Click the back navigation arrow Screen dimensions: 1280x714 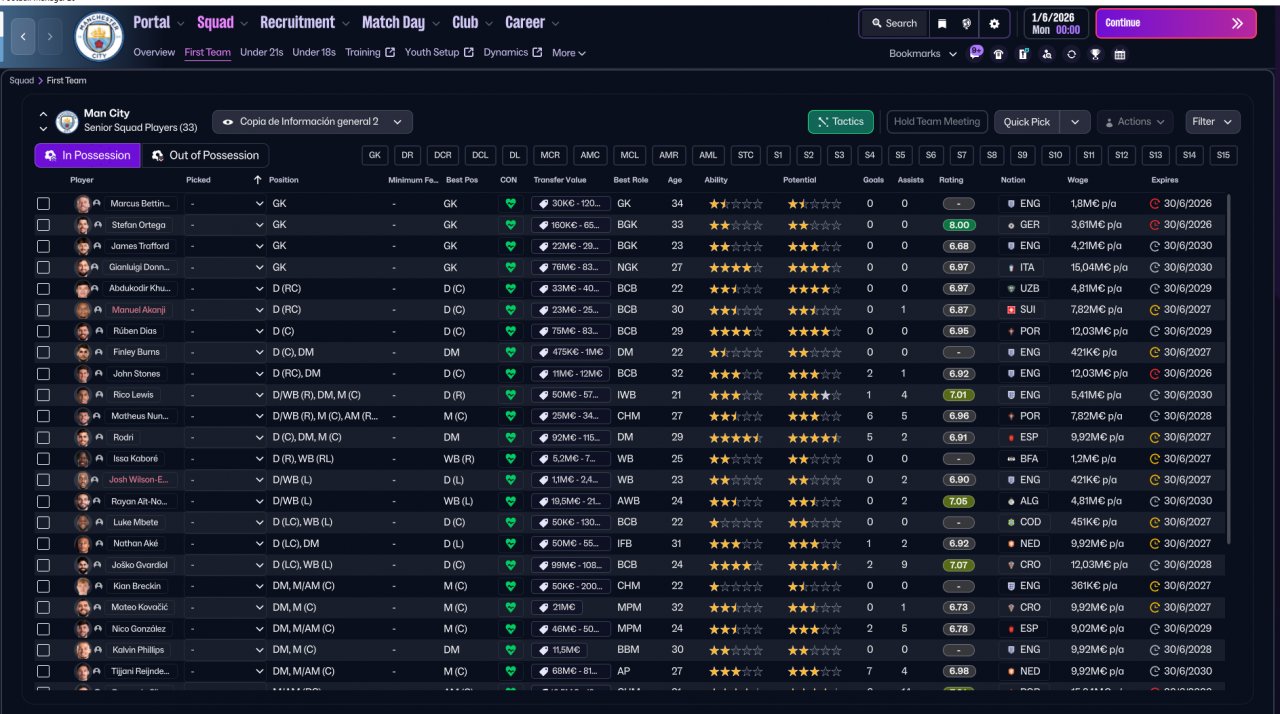(x=23, y=37)
